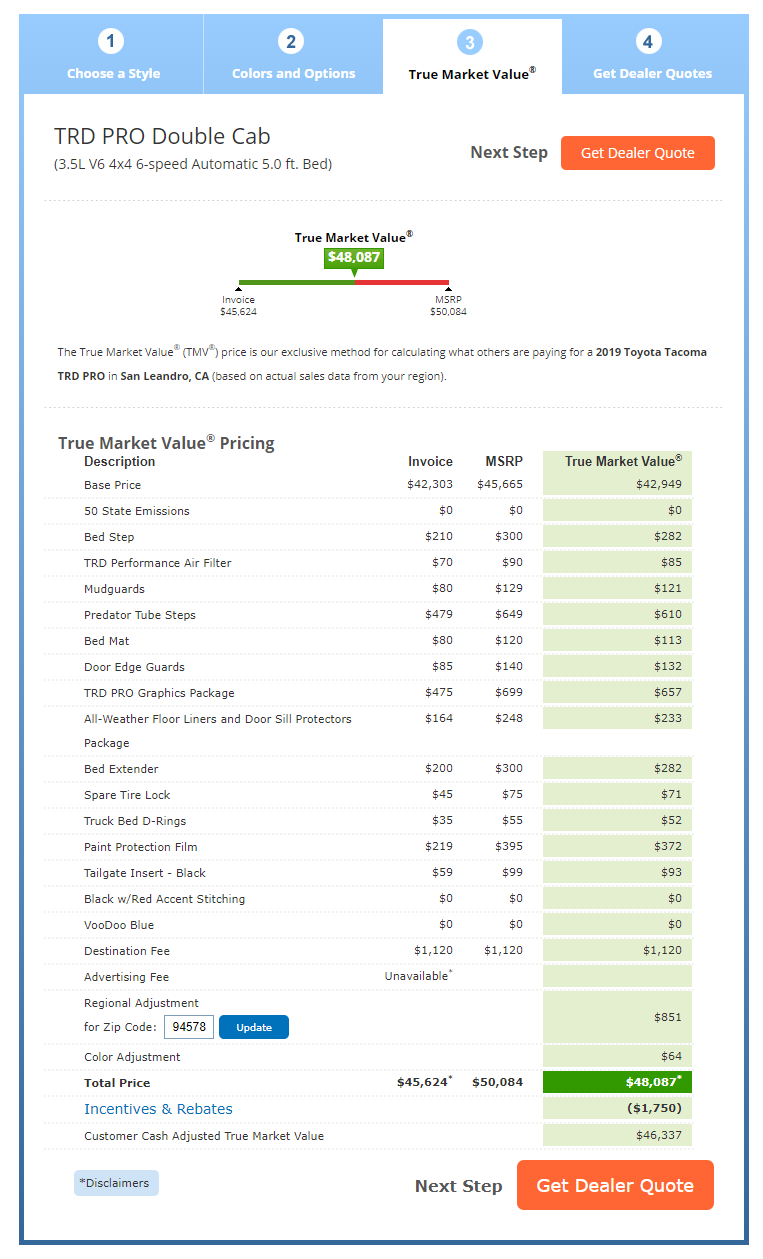The height and width of the screenshot is (1259, 763).
Task: Go to the Get Dealer Quotes tab
Action: [x=652, y=56]
